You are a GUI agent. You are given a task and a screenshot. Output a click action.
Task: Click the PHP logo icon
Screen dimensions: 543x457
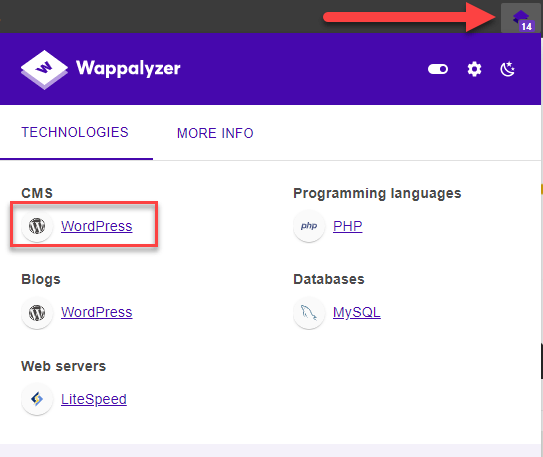(x=309, y=226)
